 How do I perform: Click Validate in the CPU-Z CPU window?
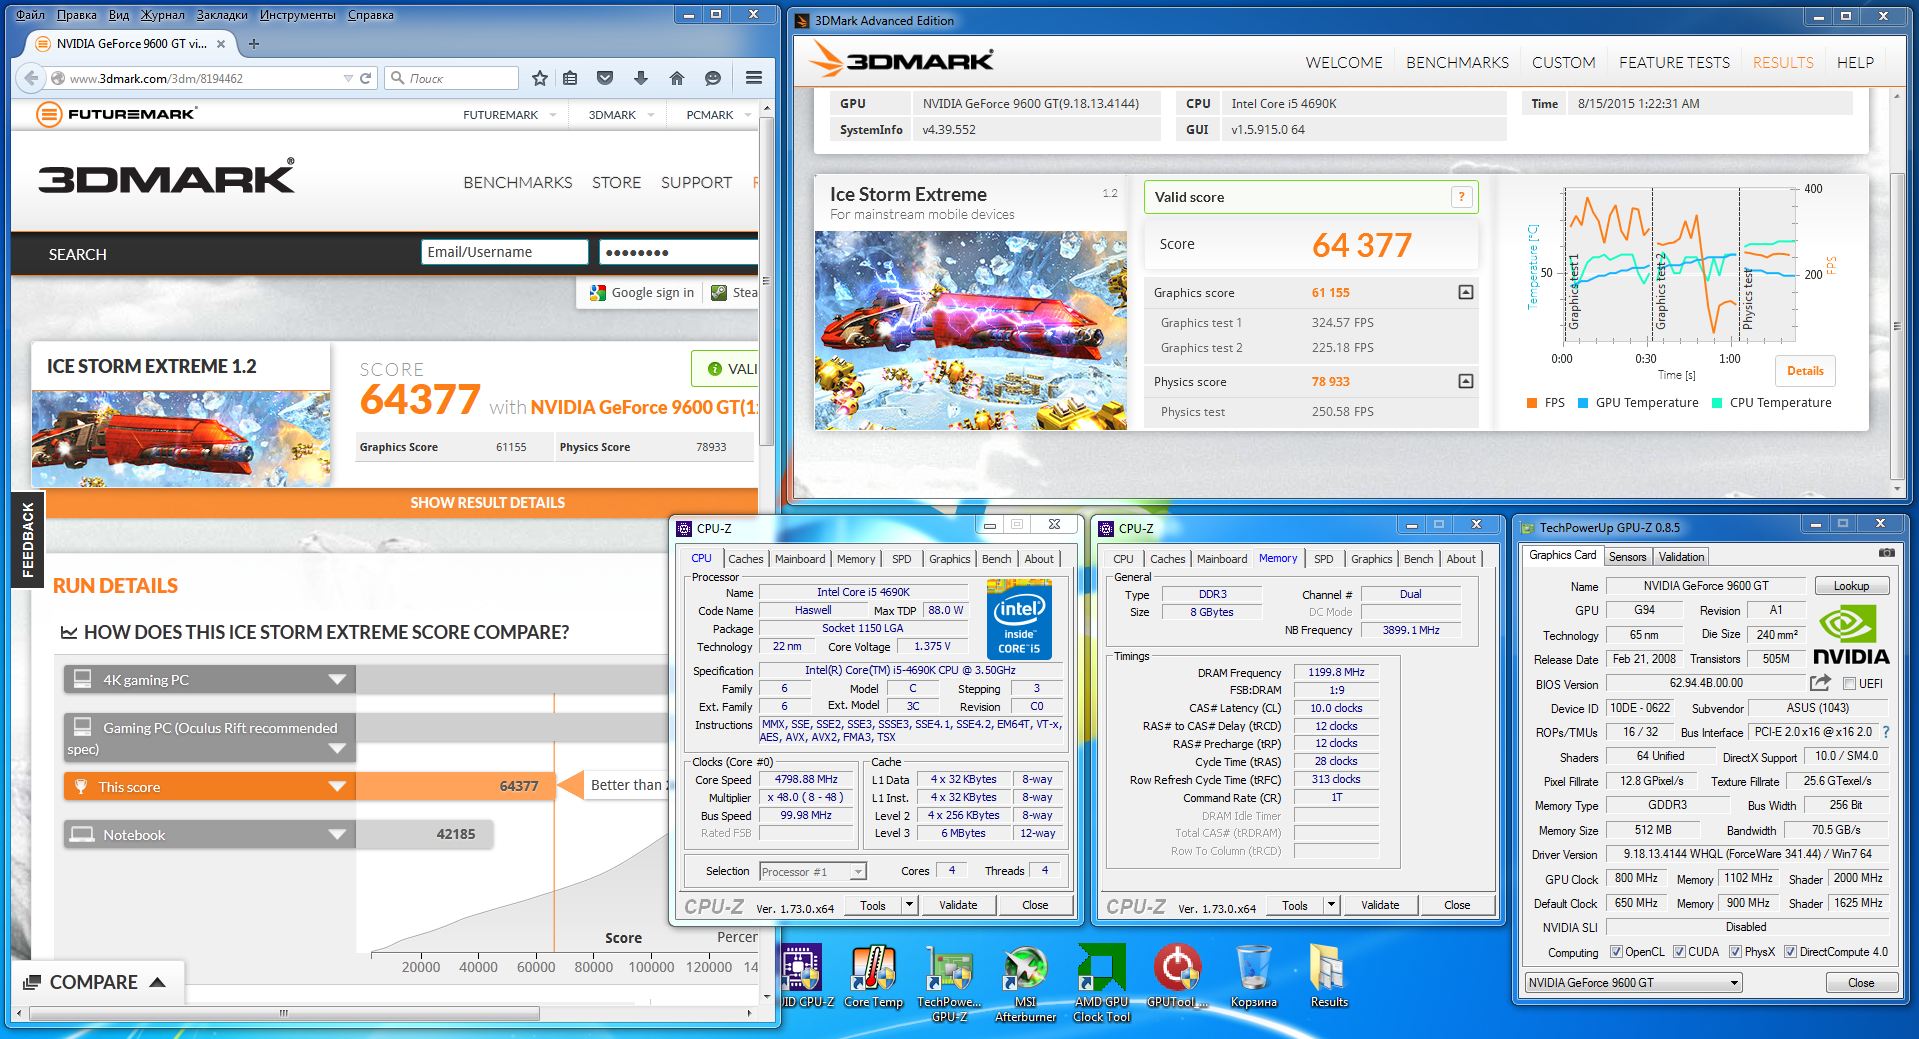(958, 905)
